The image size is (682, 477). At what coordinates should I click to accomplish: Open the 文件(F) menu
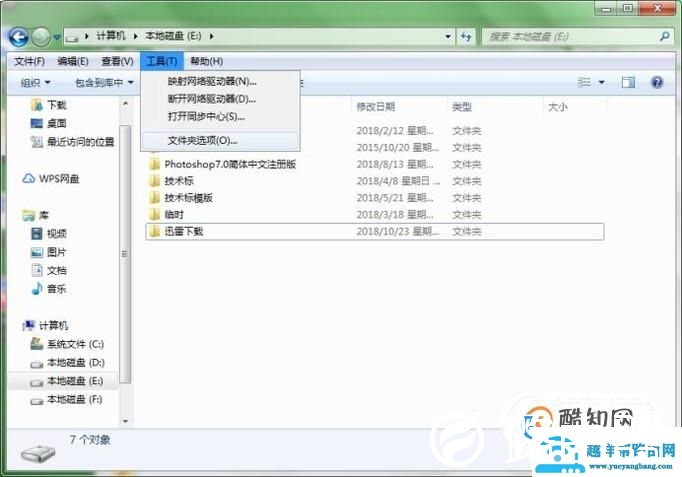[x=29, y=61]
